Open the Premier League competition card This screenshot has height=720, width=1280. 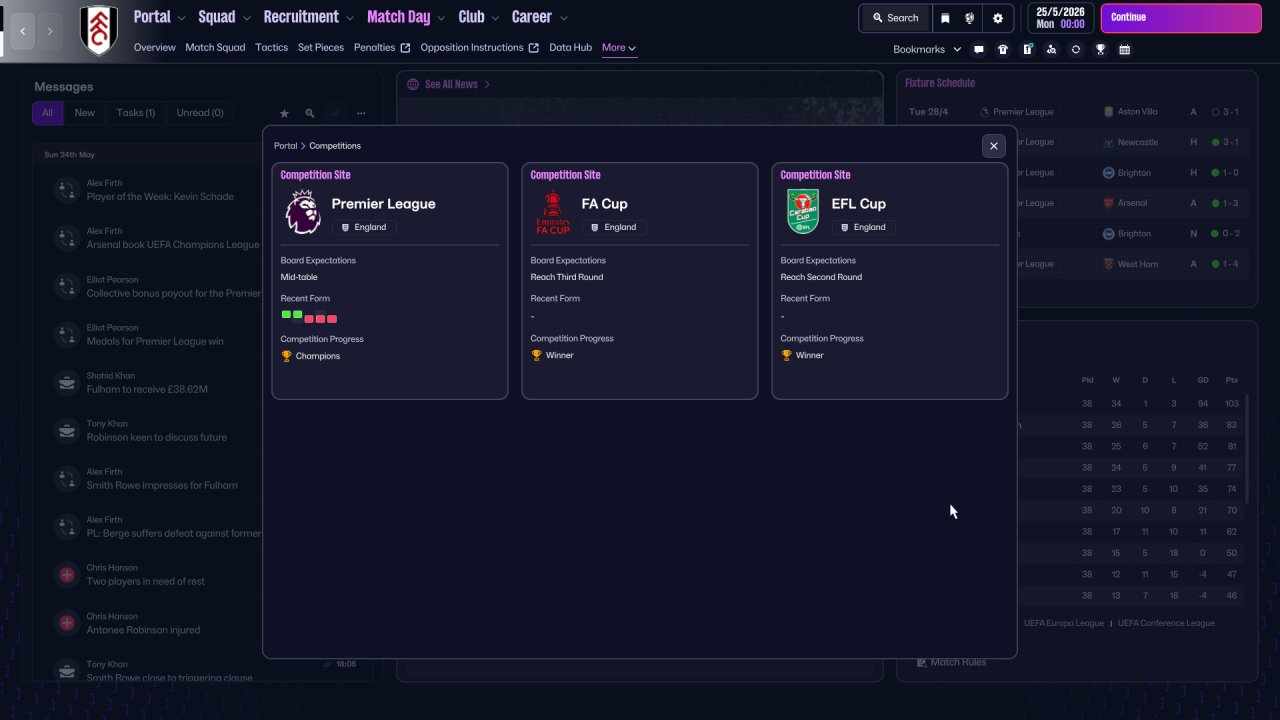tap(390, 281)
